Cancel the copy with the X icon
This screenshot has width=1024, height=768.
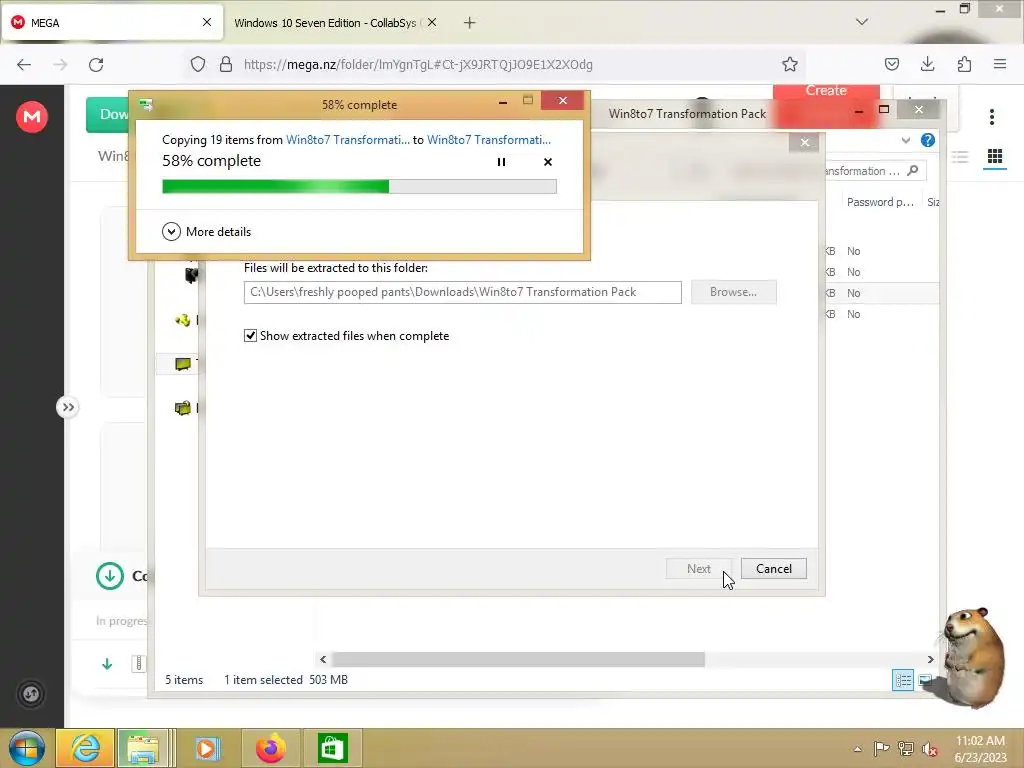point(548,162)
